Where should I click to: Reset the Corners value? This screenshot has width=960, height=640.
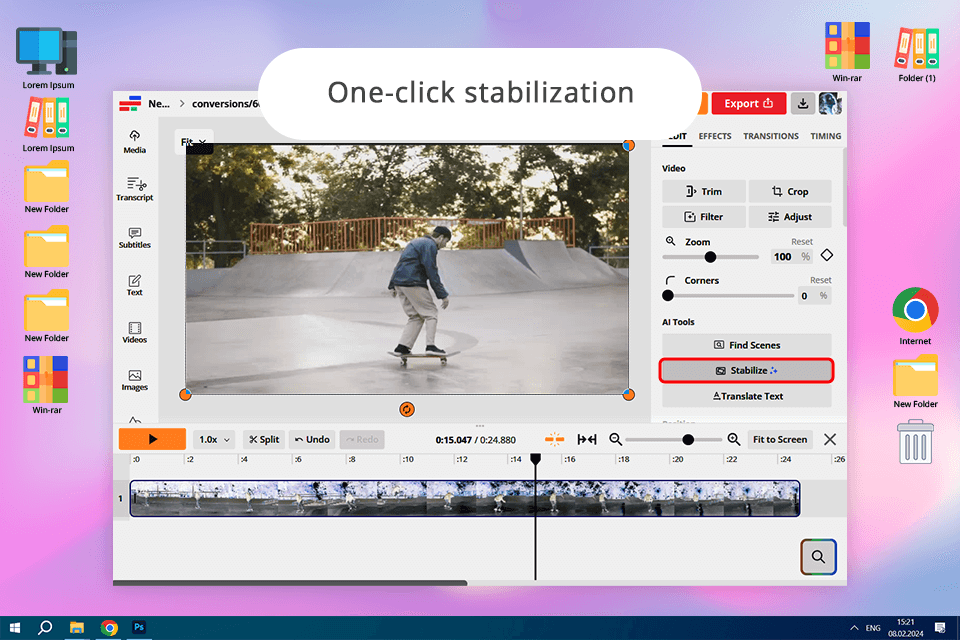point(820,280)
